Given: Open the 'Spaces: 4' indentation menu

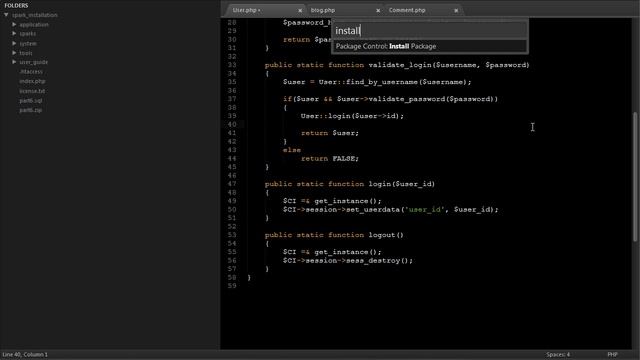Looking at the screenshot, I should (558, 354).
